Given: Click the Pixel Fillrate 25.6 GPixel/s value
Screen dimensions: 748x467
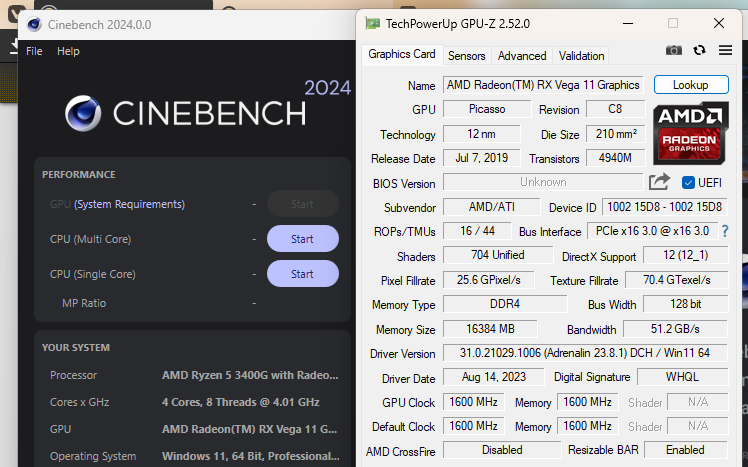Looking at the screenshot, I should pyautogui.click(x=488, y=280).
